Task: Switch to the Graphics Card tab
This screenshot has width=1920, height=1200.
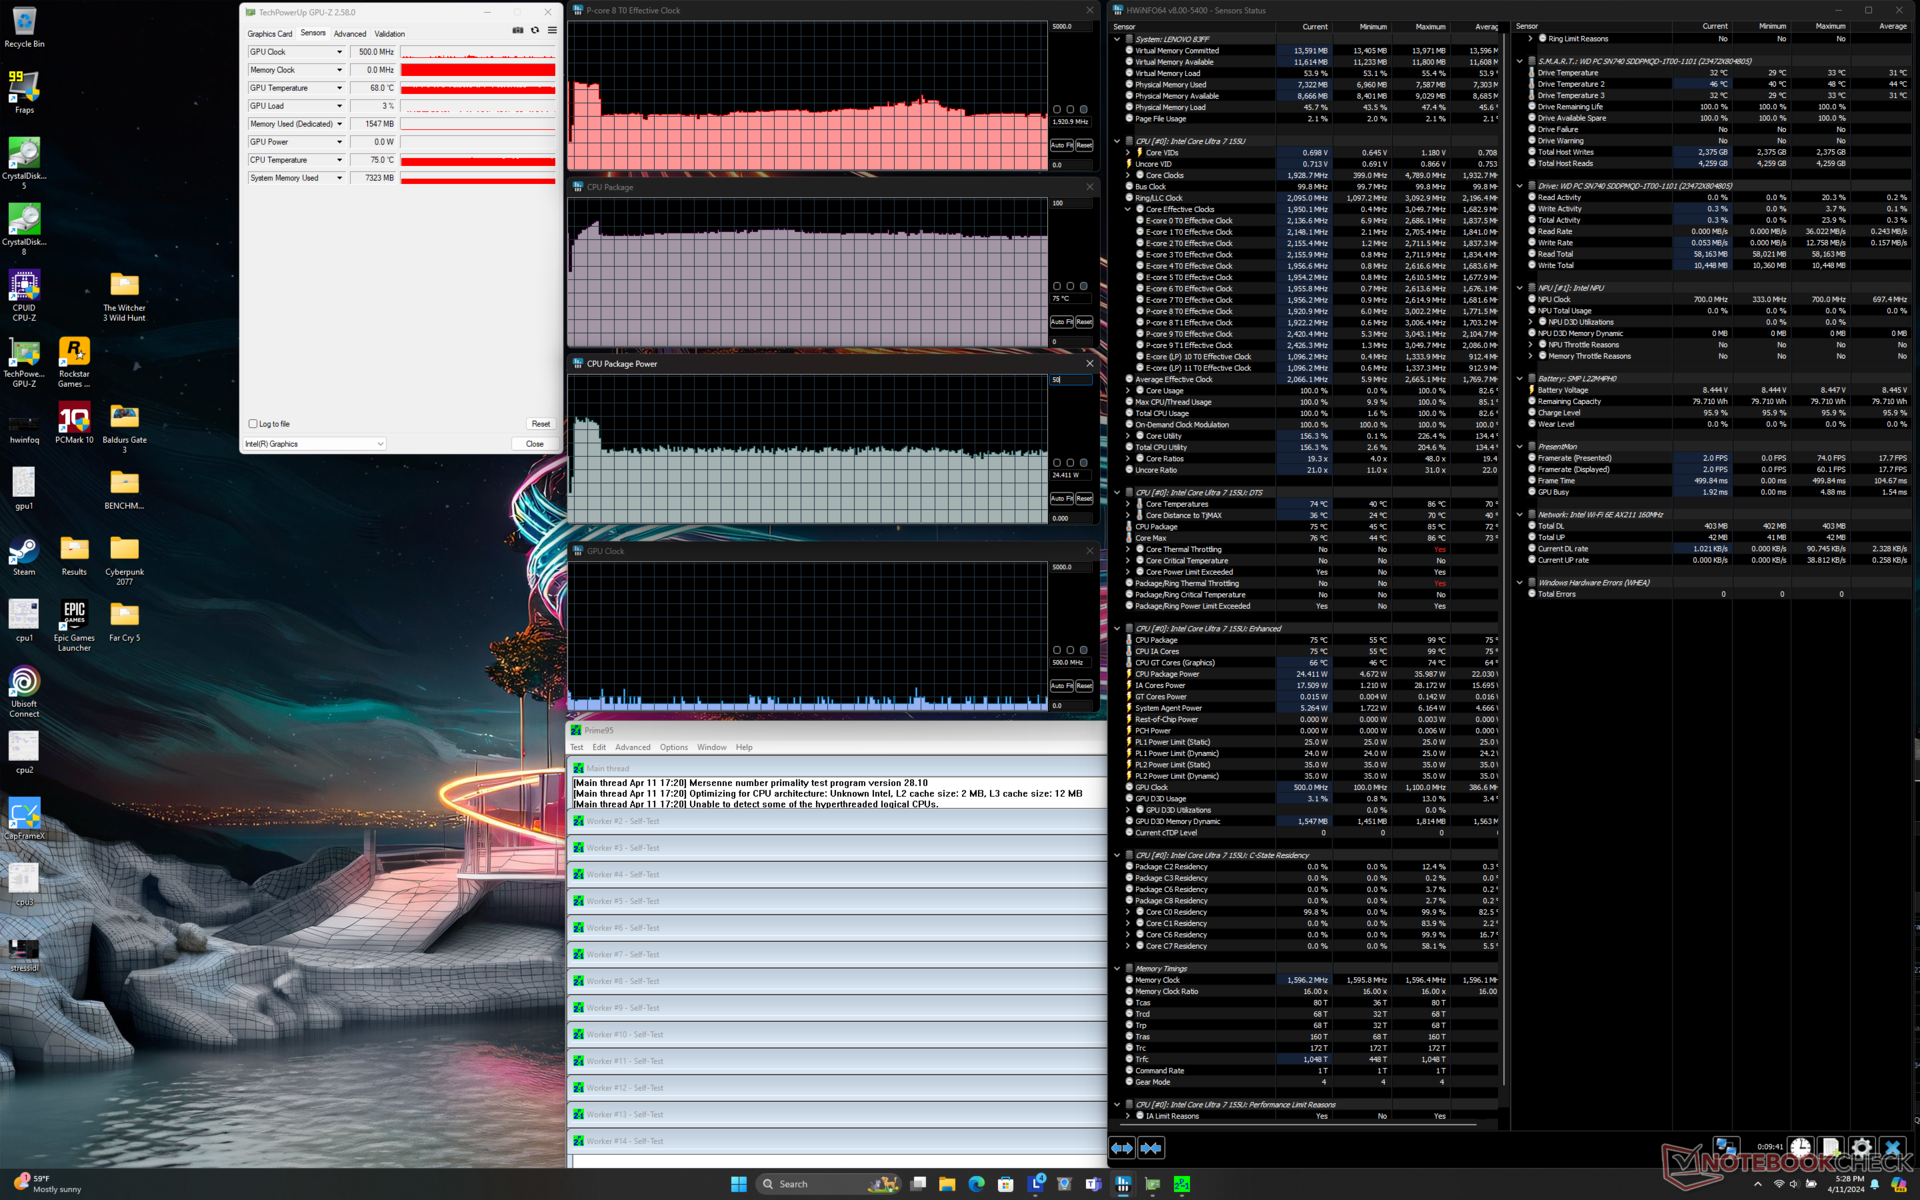Action: (270, 34)
